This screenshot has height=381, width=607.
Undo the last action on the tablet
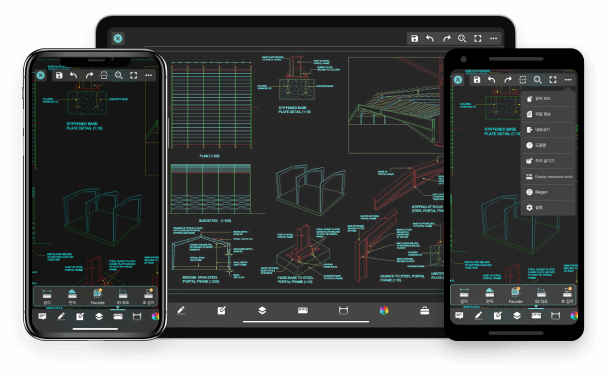(x=430, y=38)
